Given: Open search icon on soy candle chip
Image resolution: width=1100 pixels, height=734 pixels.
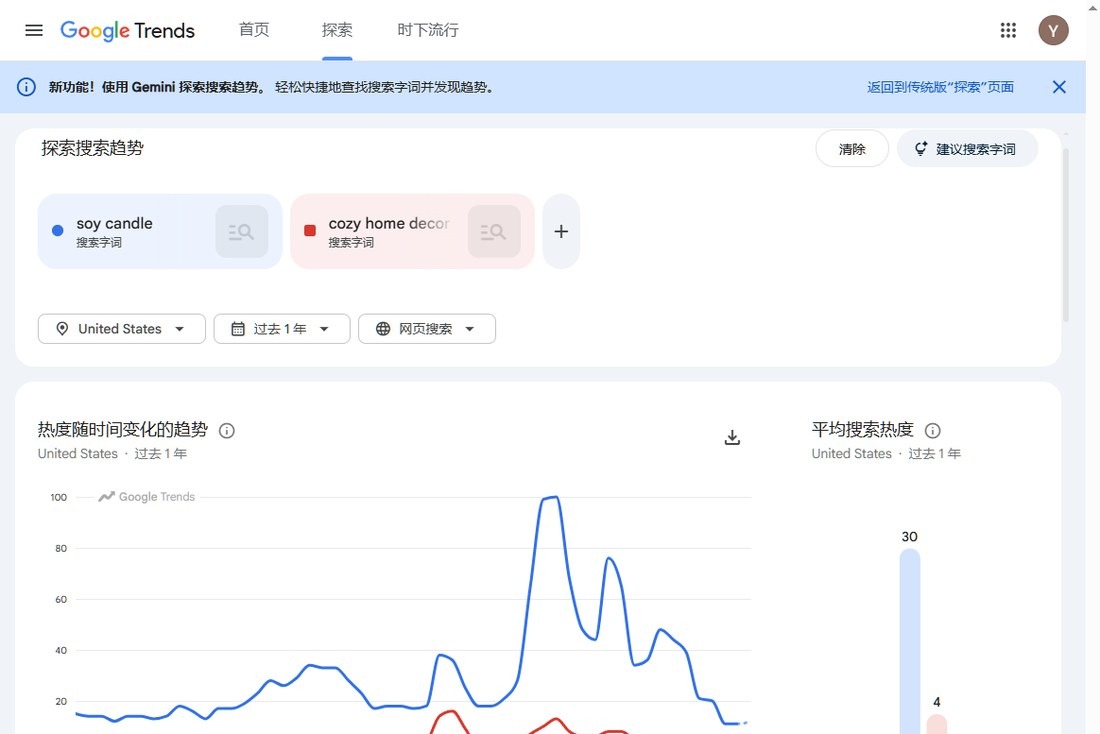Looking at the screenshot, I should [241, 232].
